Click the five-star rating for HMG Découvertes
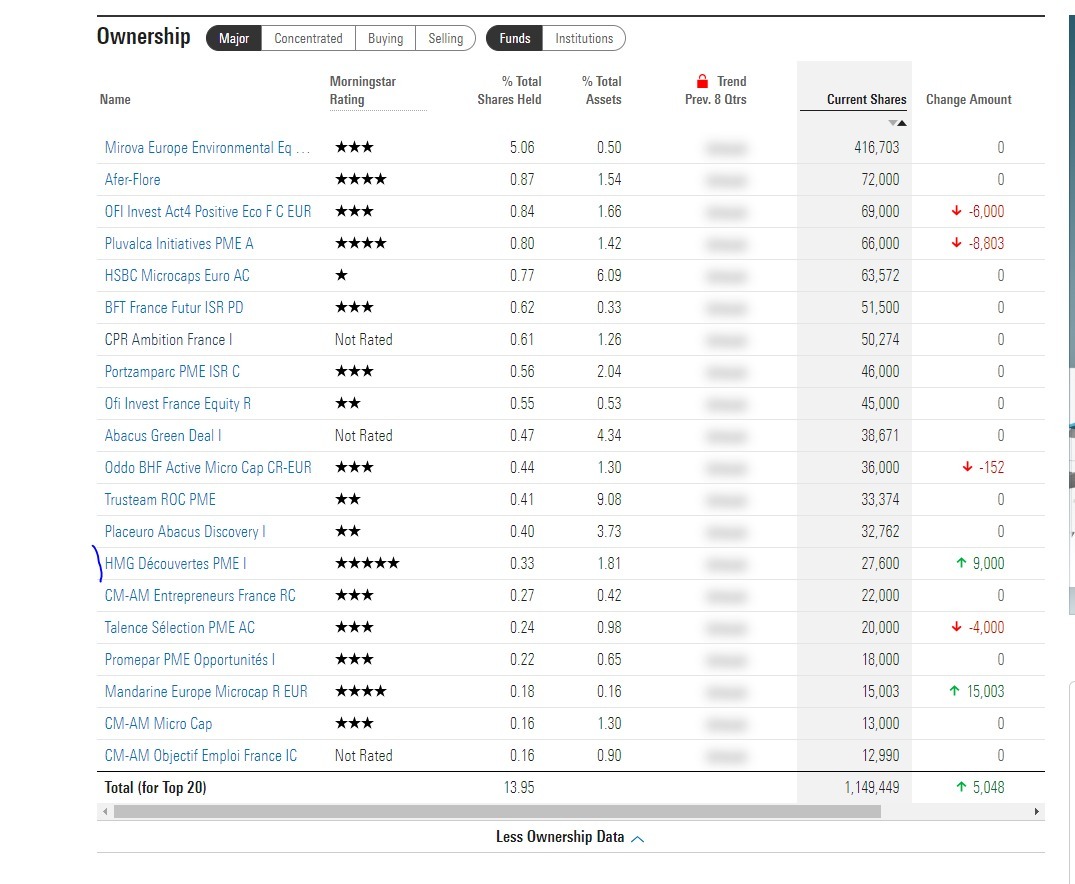The height and width of the screenshot is (884, 1075). coord(367,564)
